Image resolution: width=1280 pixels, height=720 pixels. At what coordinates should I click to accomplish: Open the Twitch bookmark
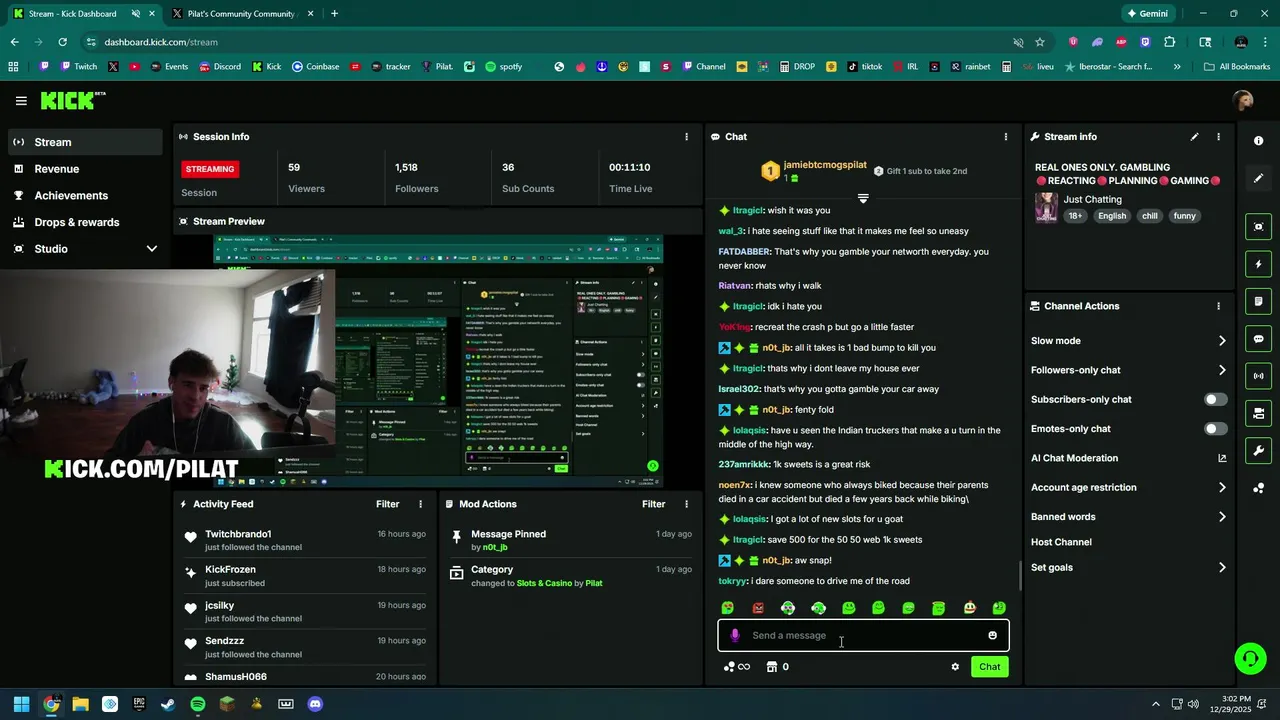click(x=78, y=67)
